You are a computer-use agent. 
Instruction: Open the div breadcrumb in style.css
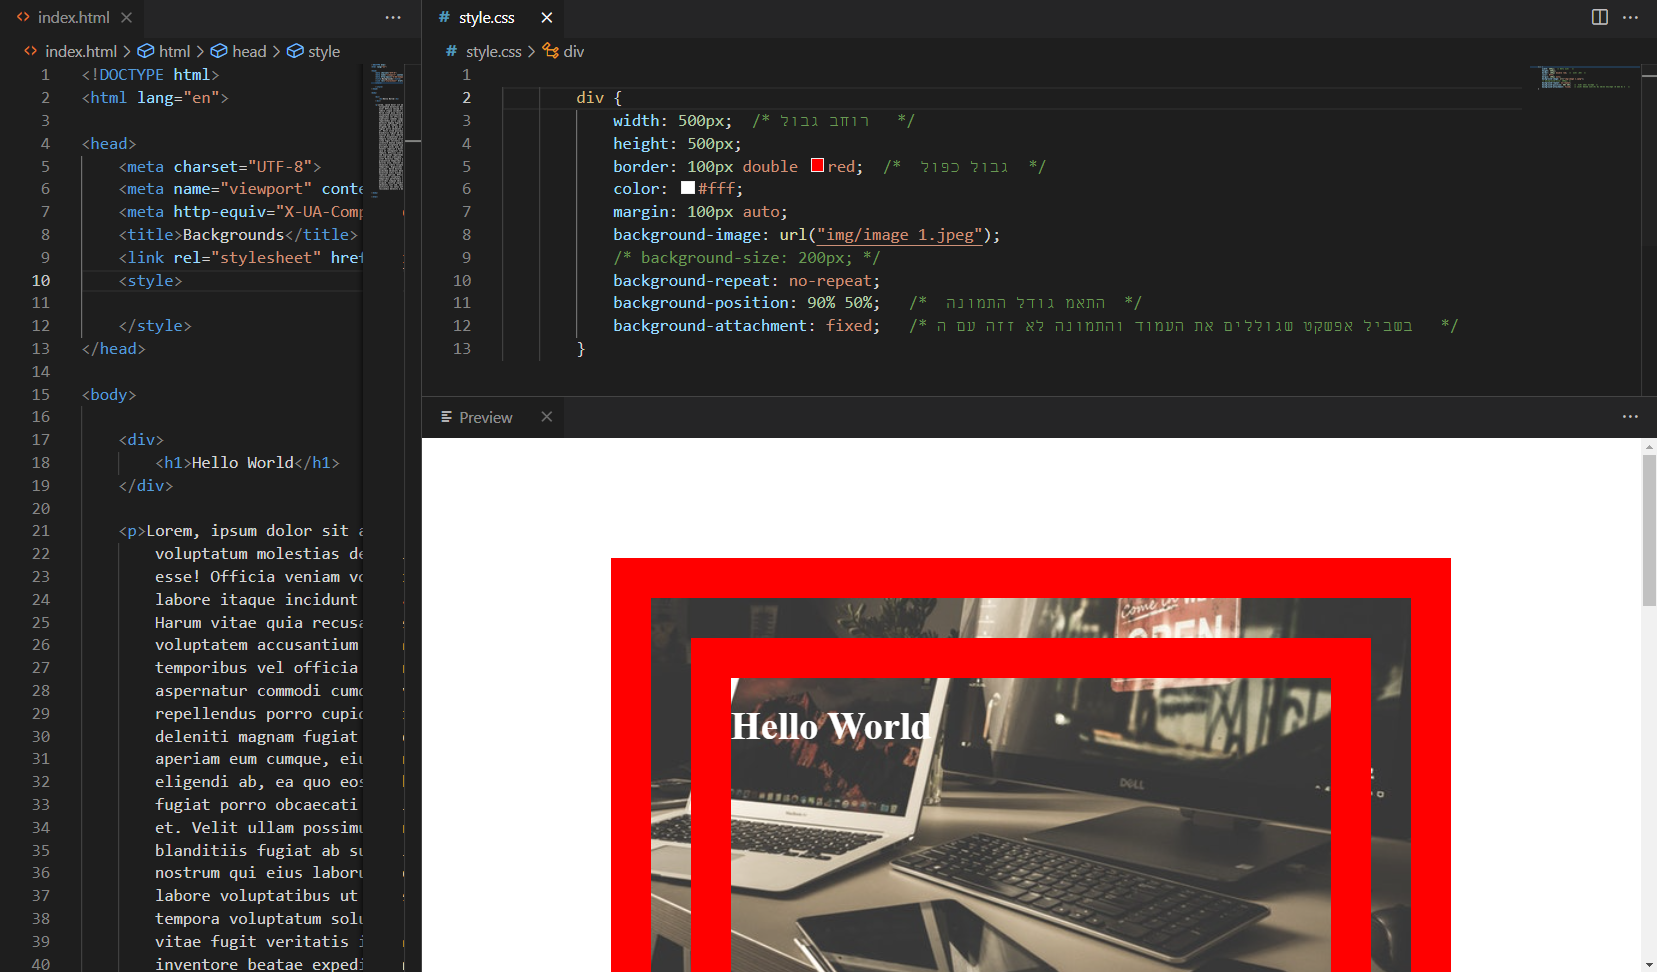pos(573,51)
